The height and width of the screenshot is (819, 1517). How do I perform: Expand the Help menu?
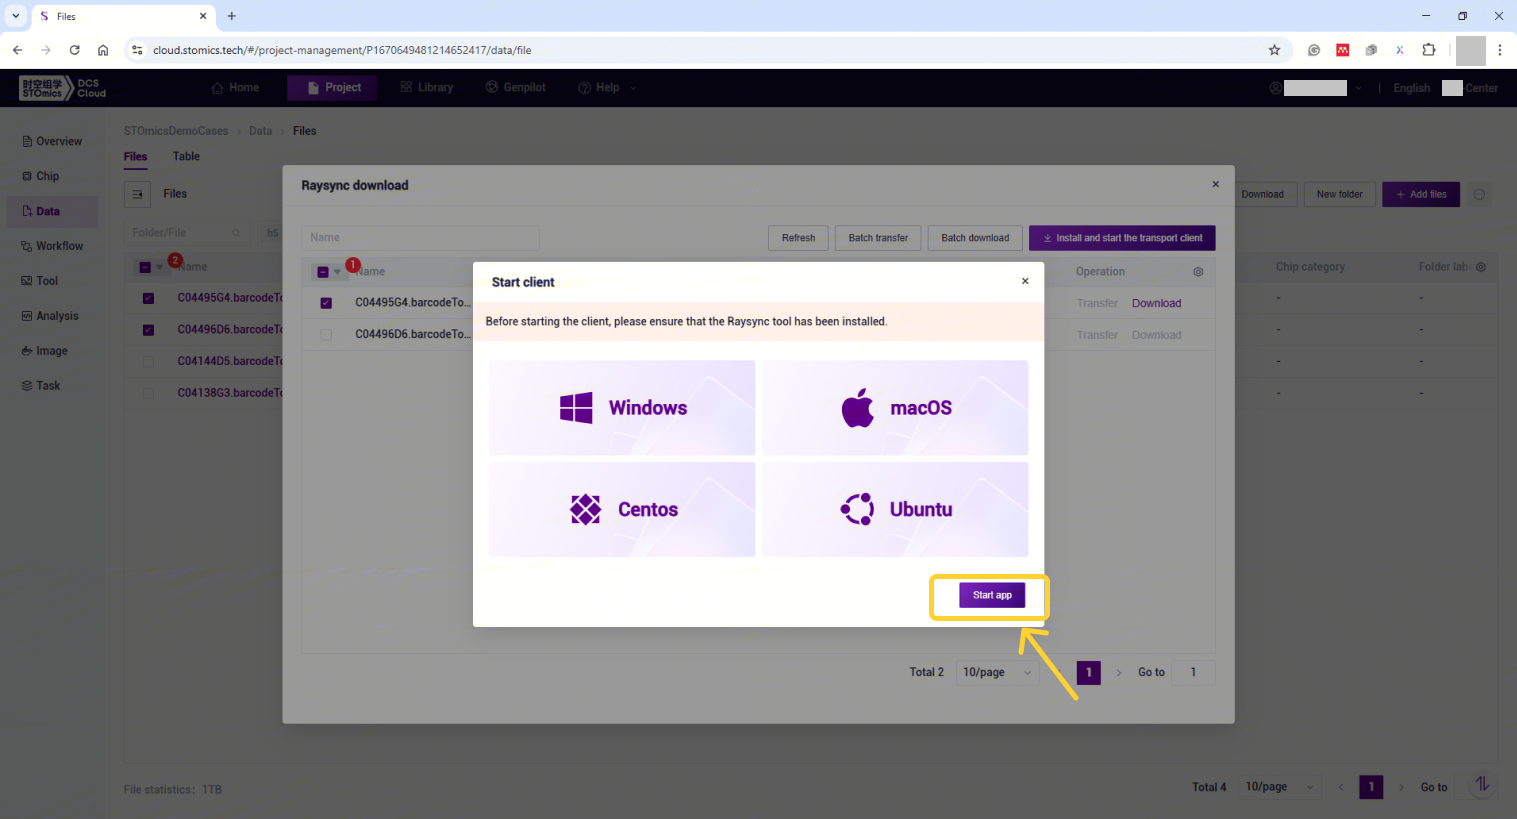pyautogui.click(x=606, y=88)
